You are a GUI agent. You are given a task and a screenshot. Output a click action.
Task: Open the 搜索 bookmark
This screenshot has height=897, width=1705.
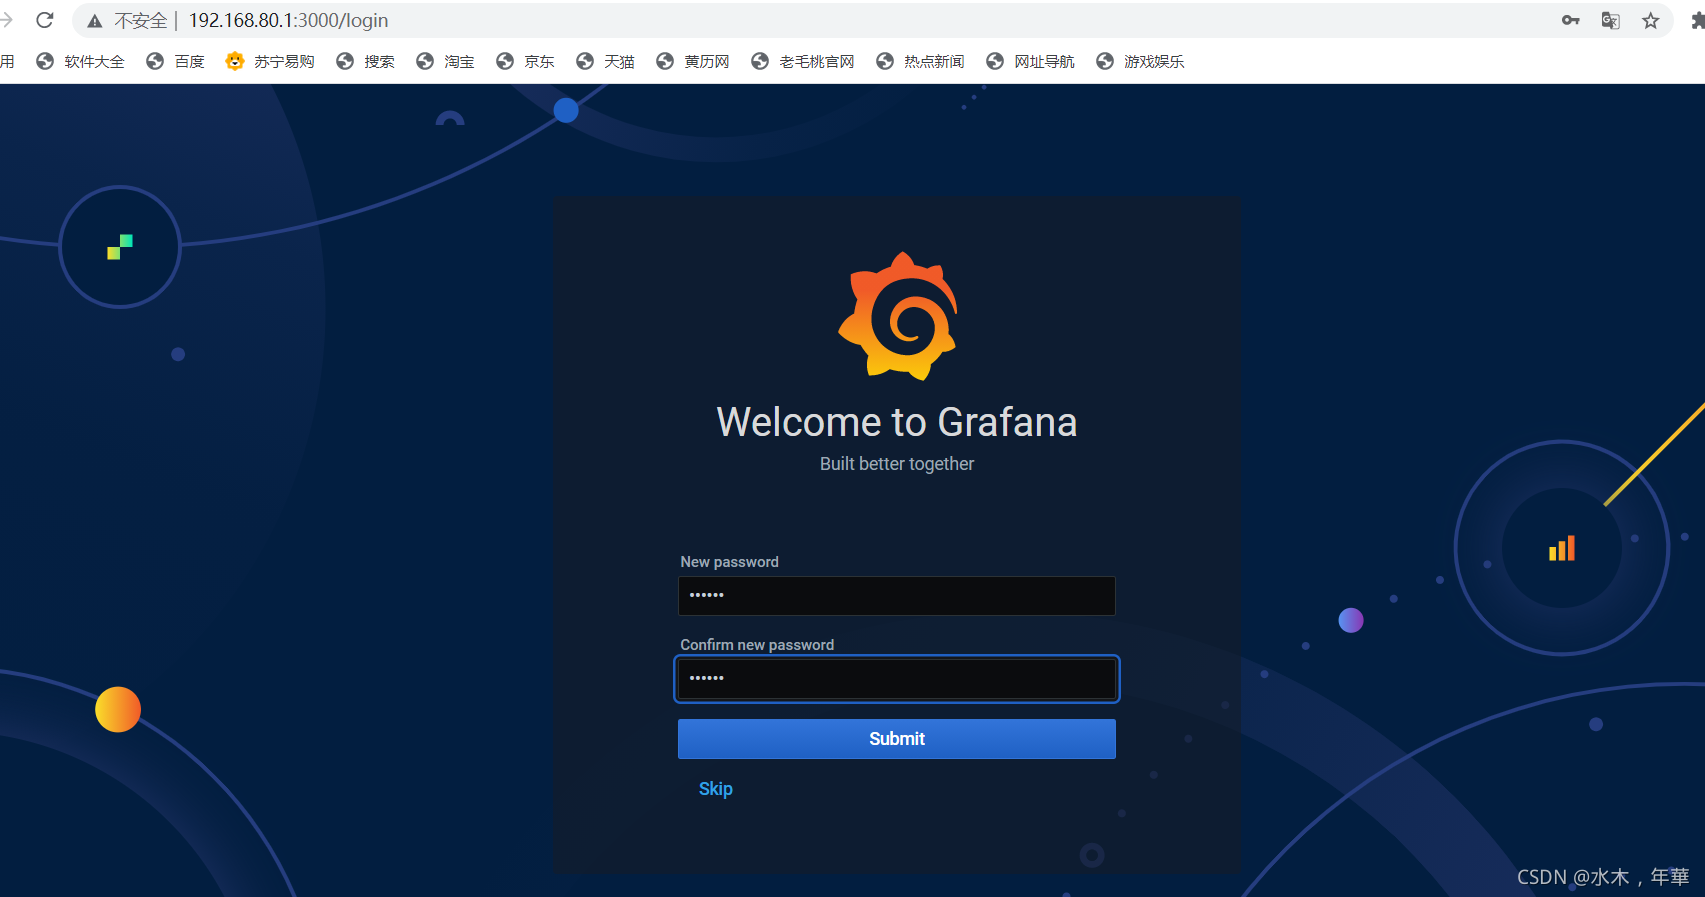point(365,61)
